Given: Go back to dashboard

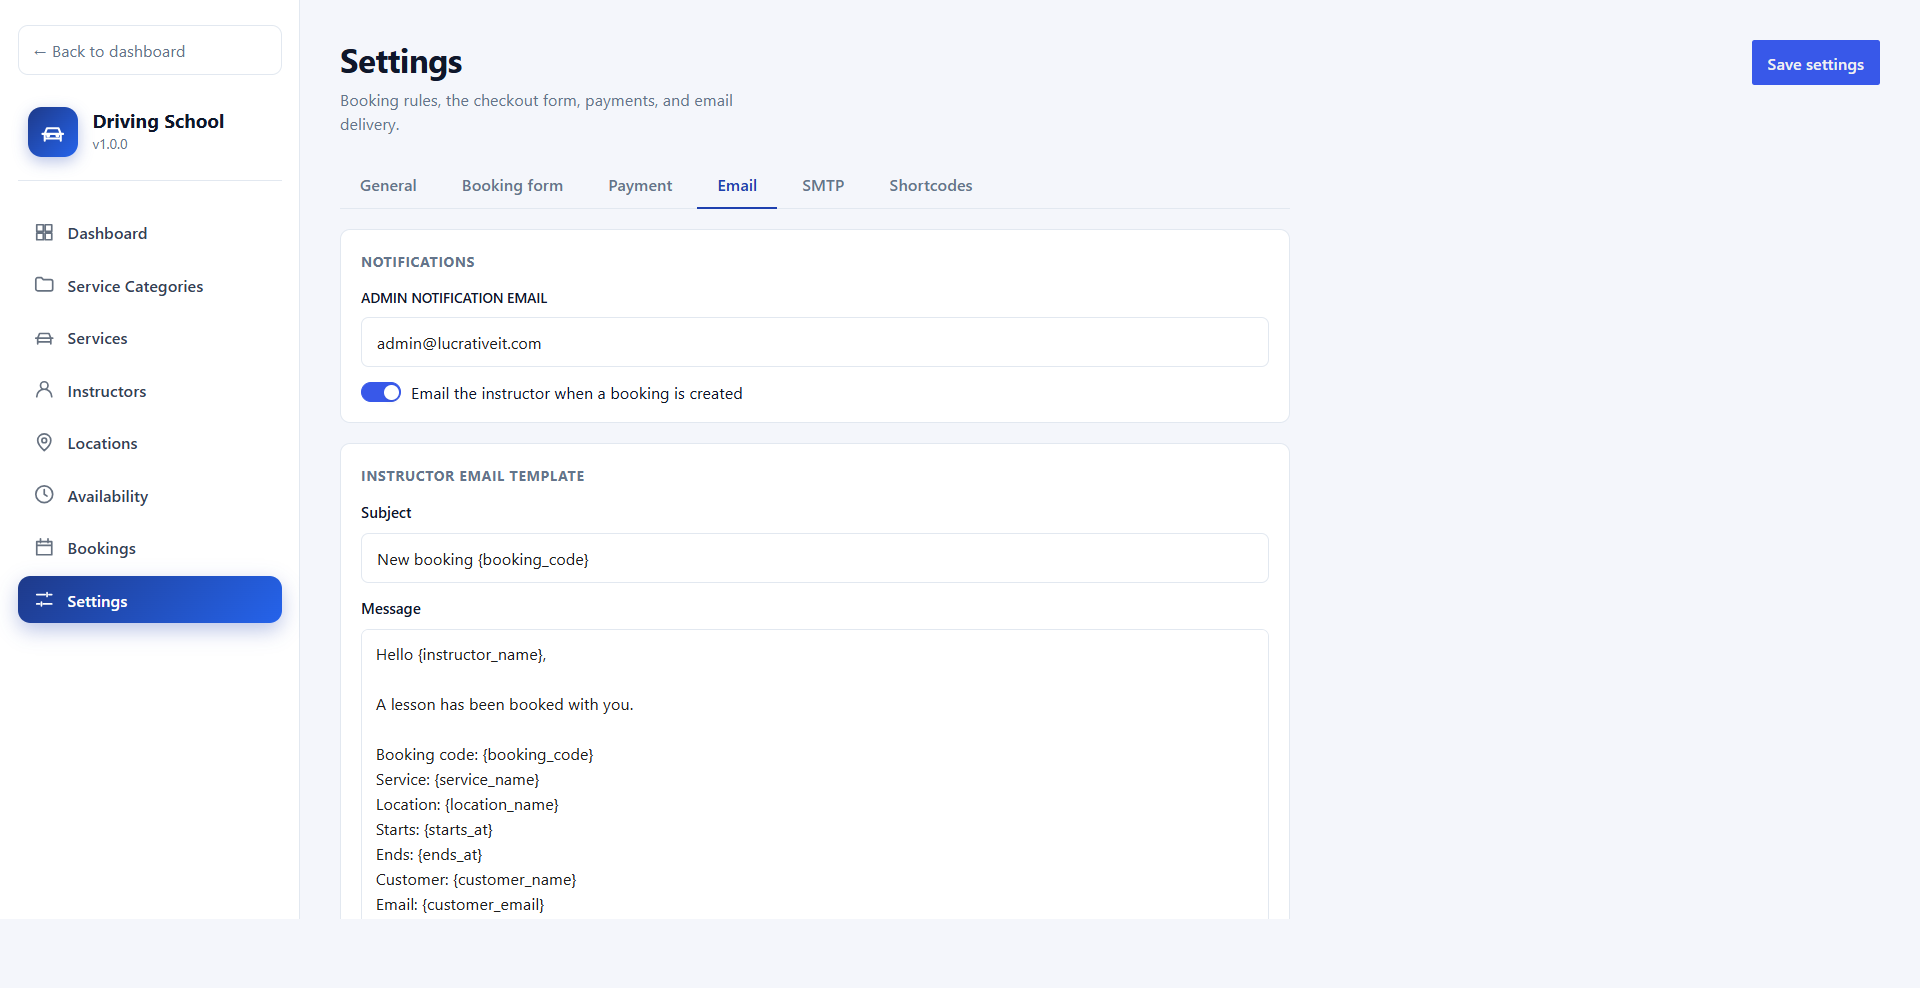Looking at the screenshot, I should coord(150,50).
